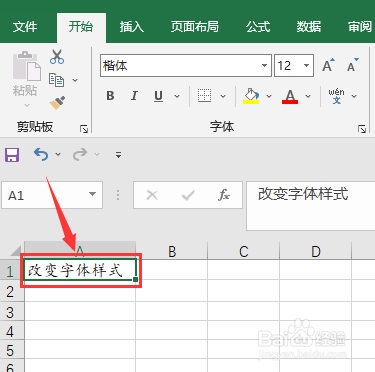Select column D header
Viewport: 375px width, 372px height.
tap(316, 251)
